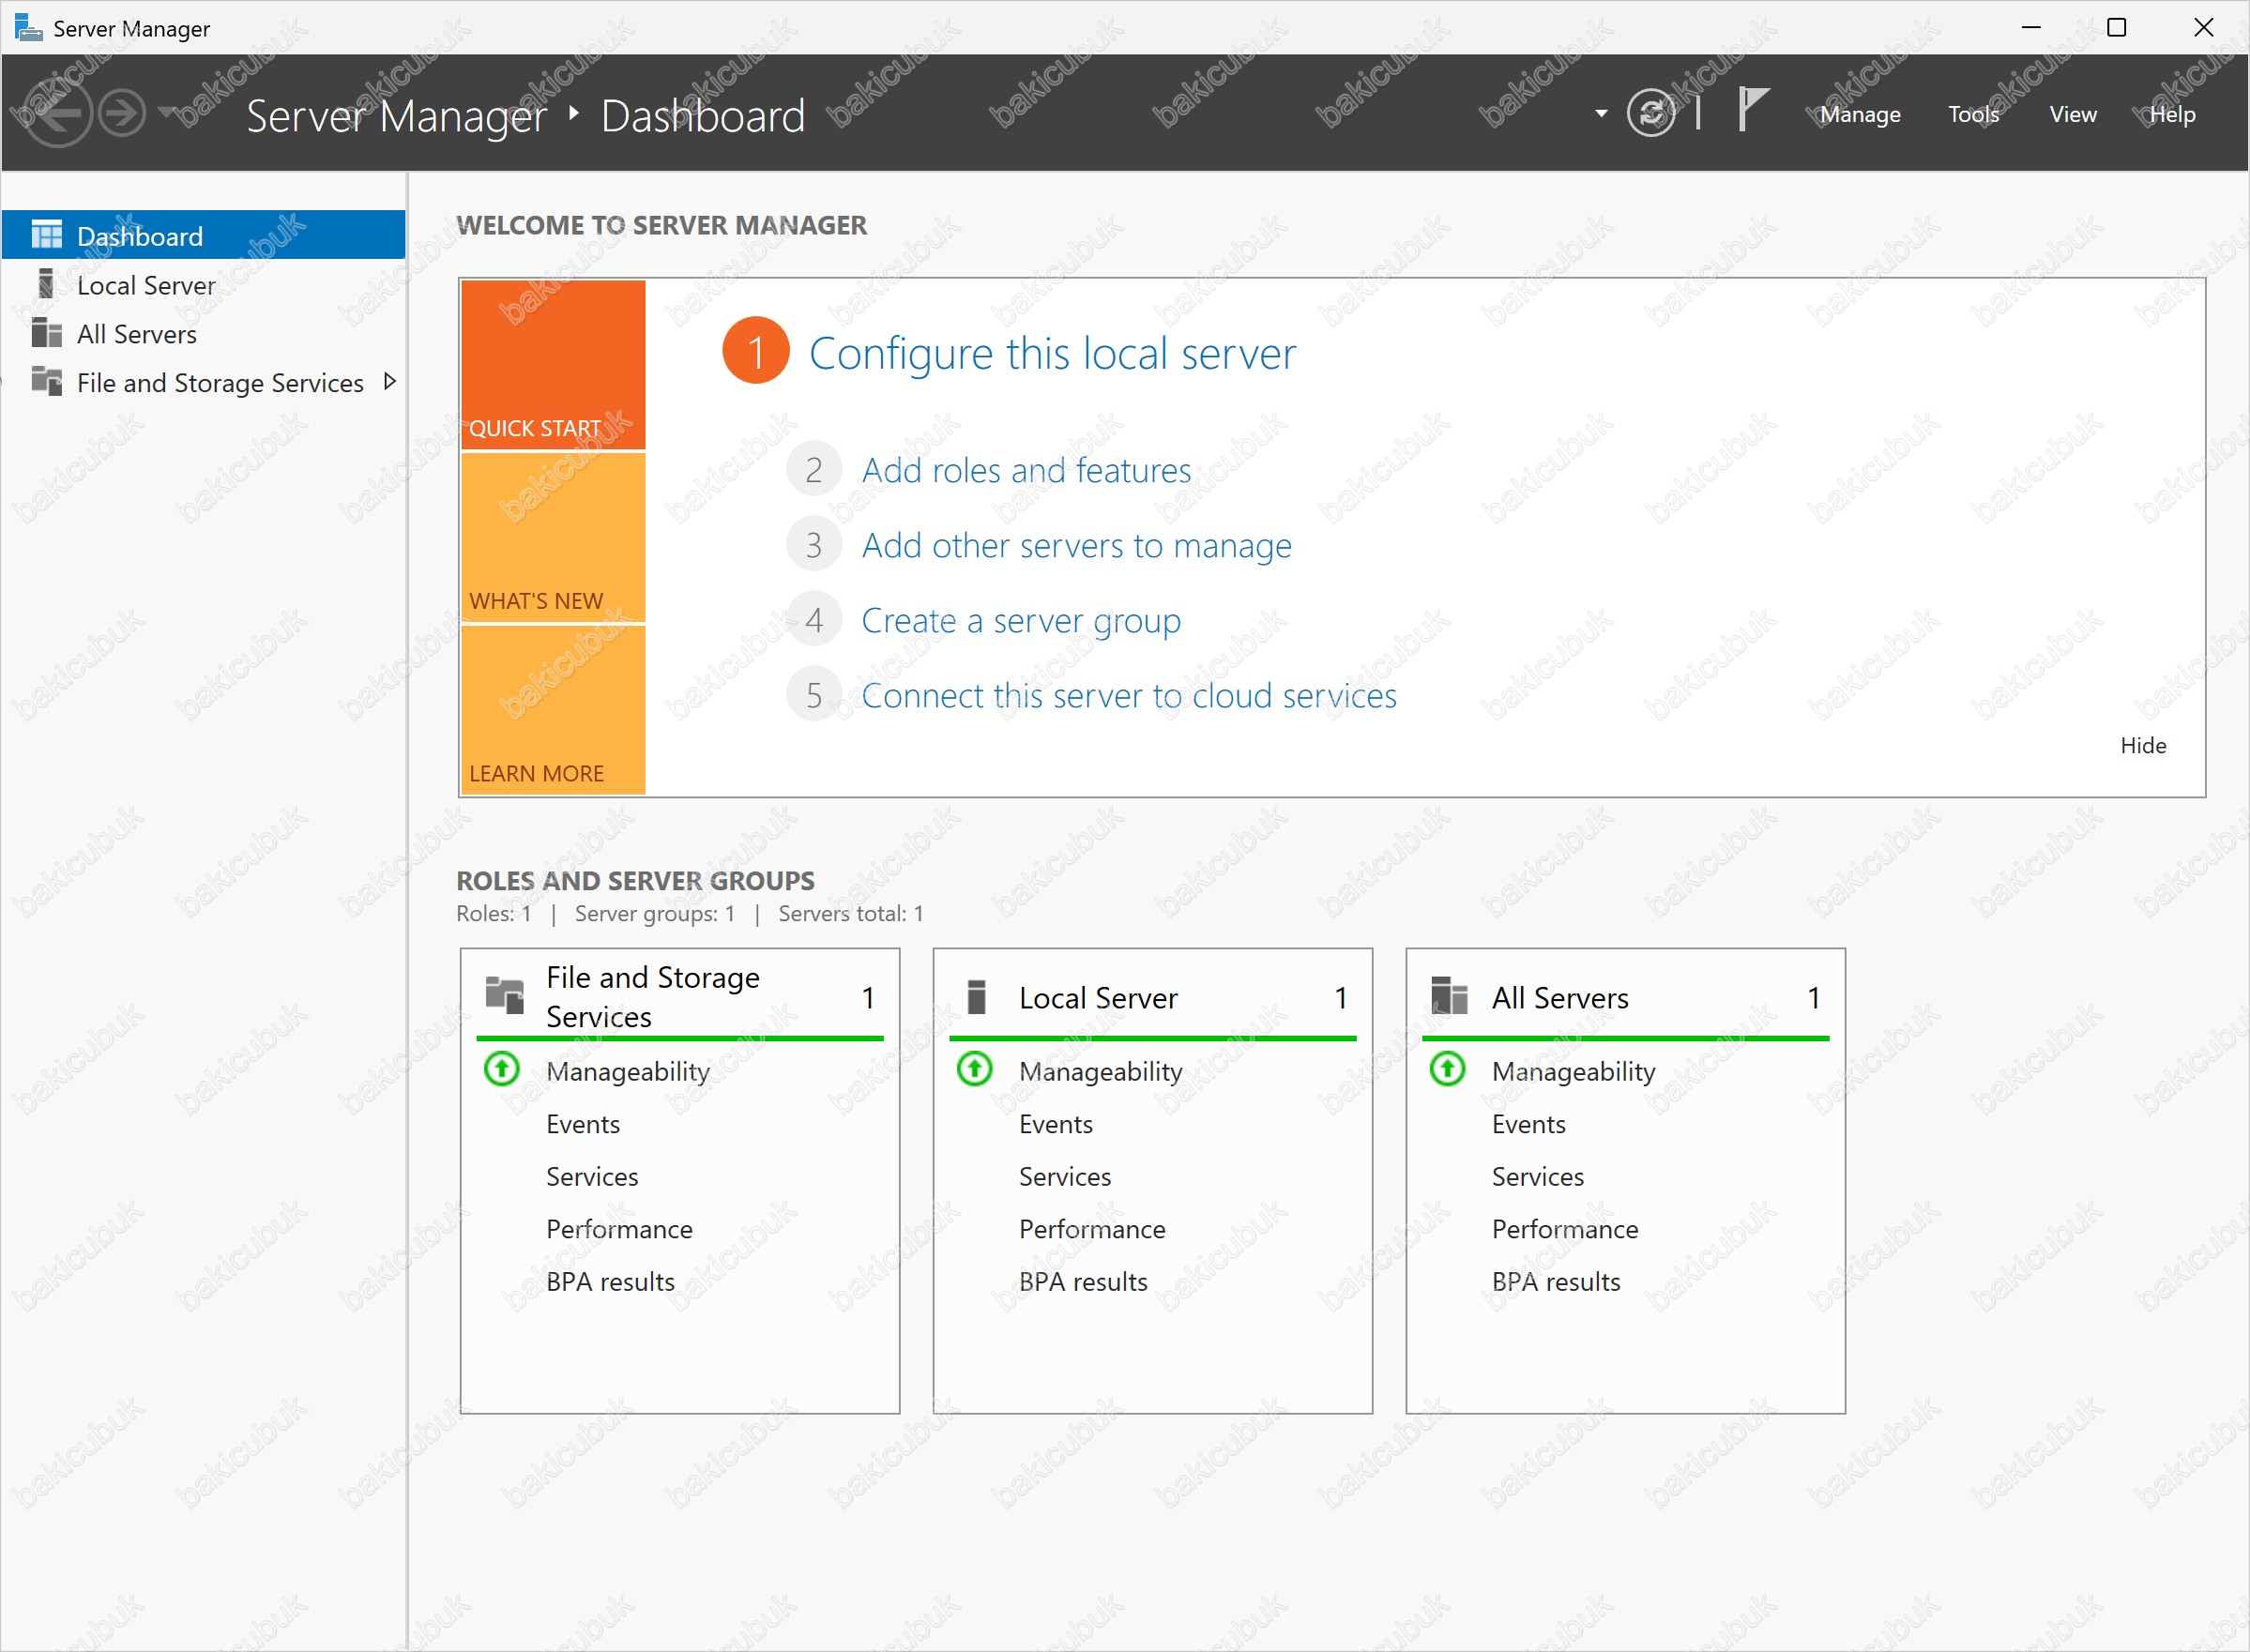Click Events in File and Storage Services tile
The image size is (2250, 1652).
point(582,1123)
